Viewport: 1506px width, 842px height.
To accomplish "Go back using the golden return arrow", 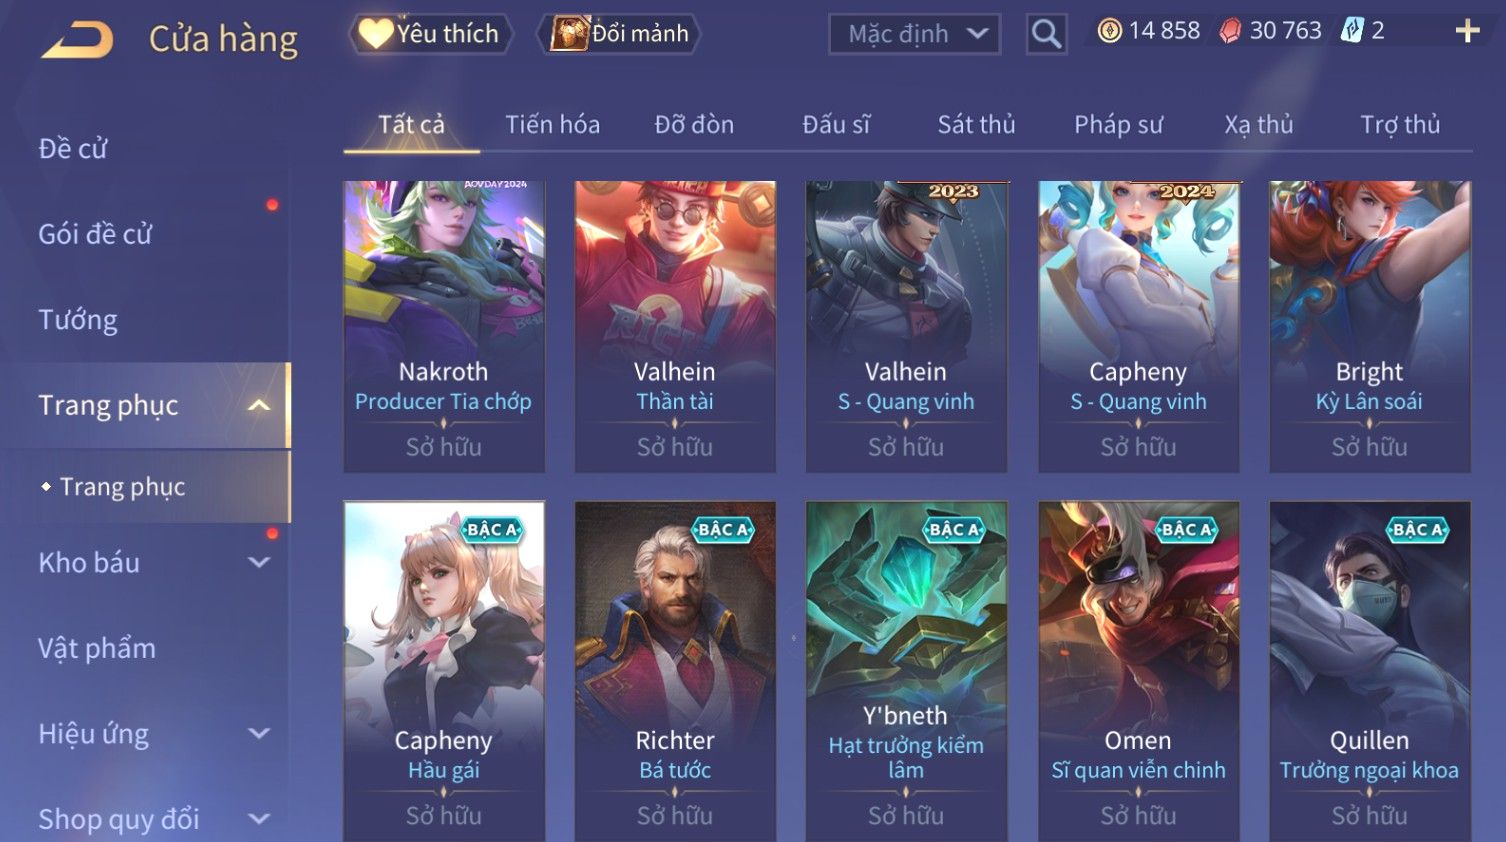I will click(x=77, y=40).
